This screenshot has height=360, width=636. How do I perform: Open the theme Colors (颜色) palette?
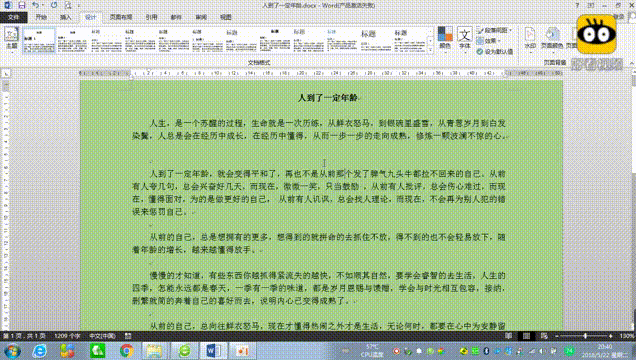pyautogui.click(x=445, y=38)
